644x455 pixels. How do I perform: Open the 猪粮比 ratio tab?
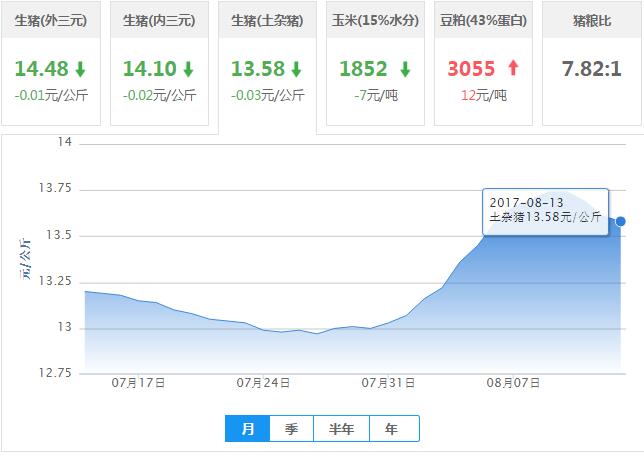click(x=591, y=20)
